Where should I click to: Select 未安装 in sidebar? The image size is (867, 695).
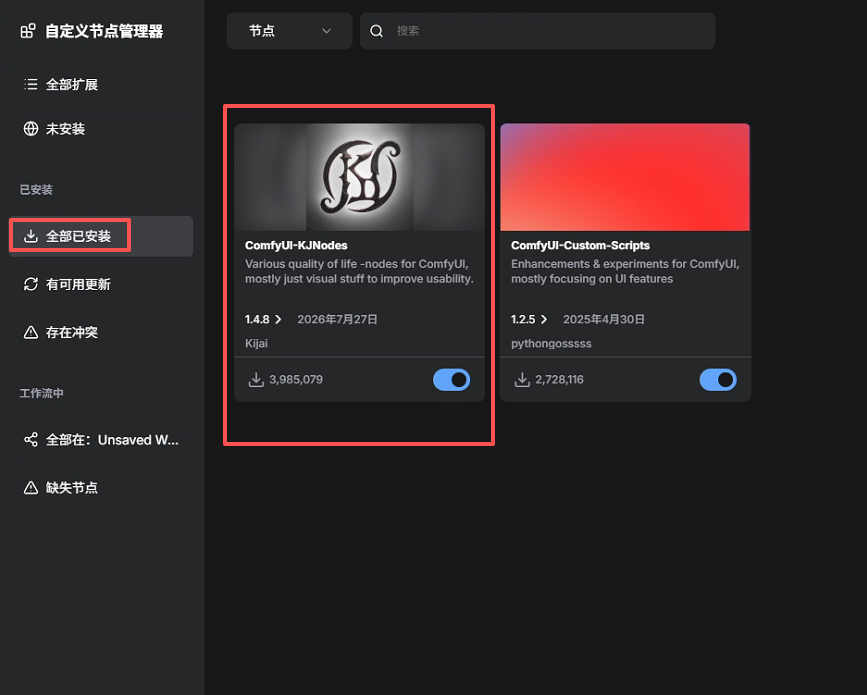[101, 129]
